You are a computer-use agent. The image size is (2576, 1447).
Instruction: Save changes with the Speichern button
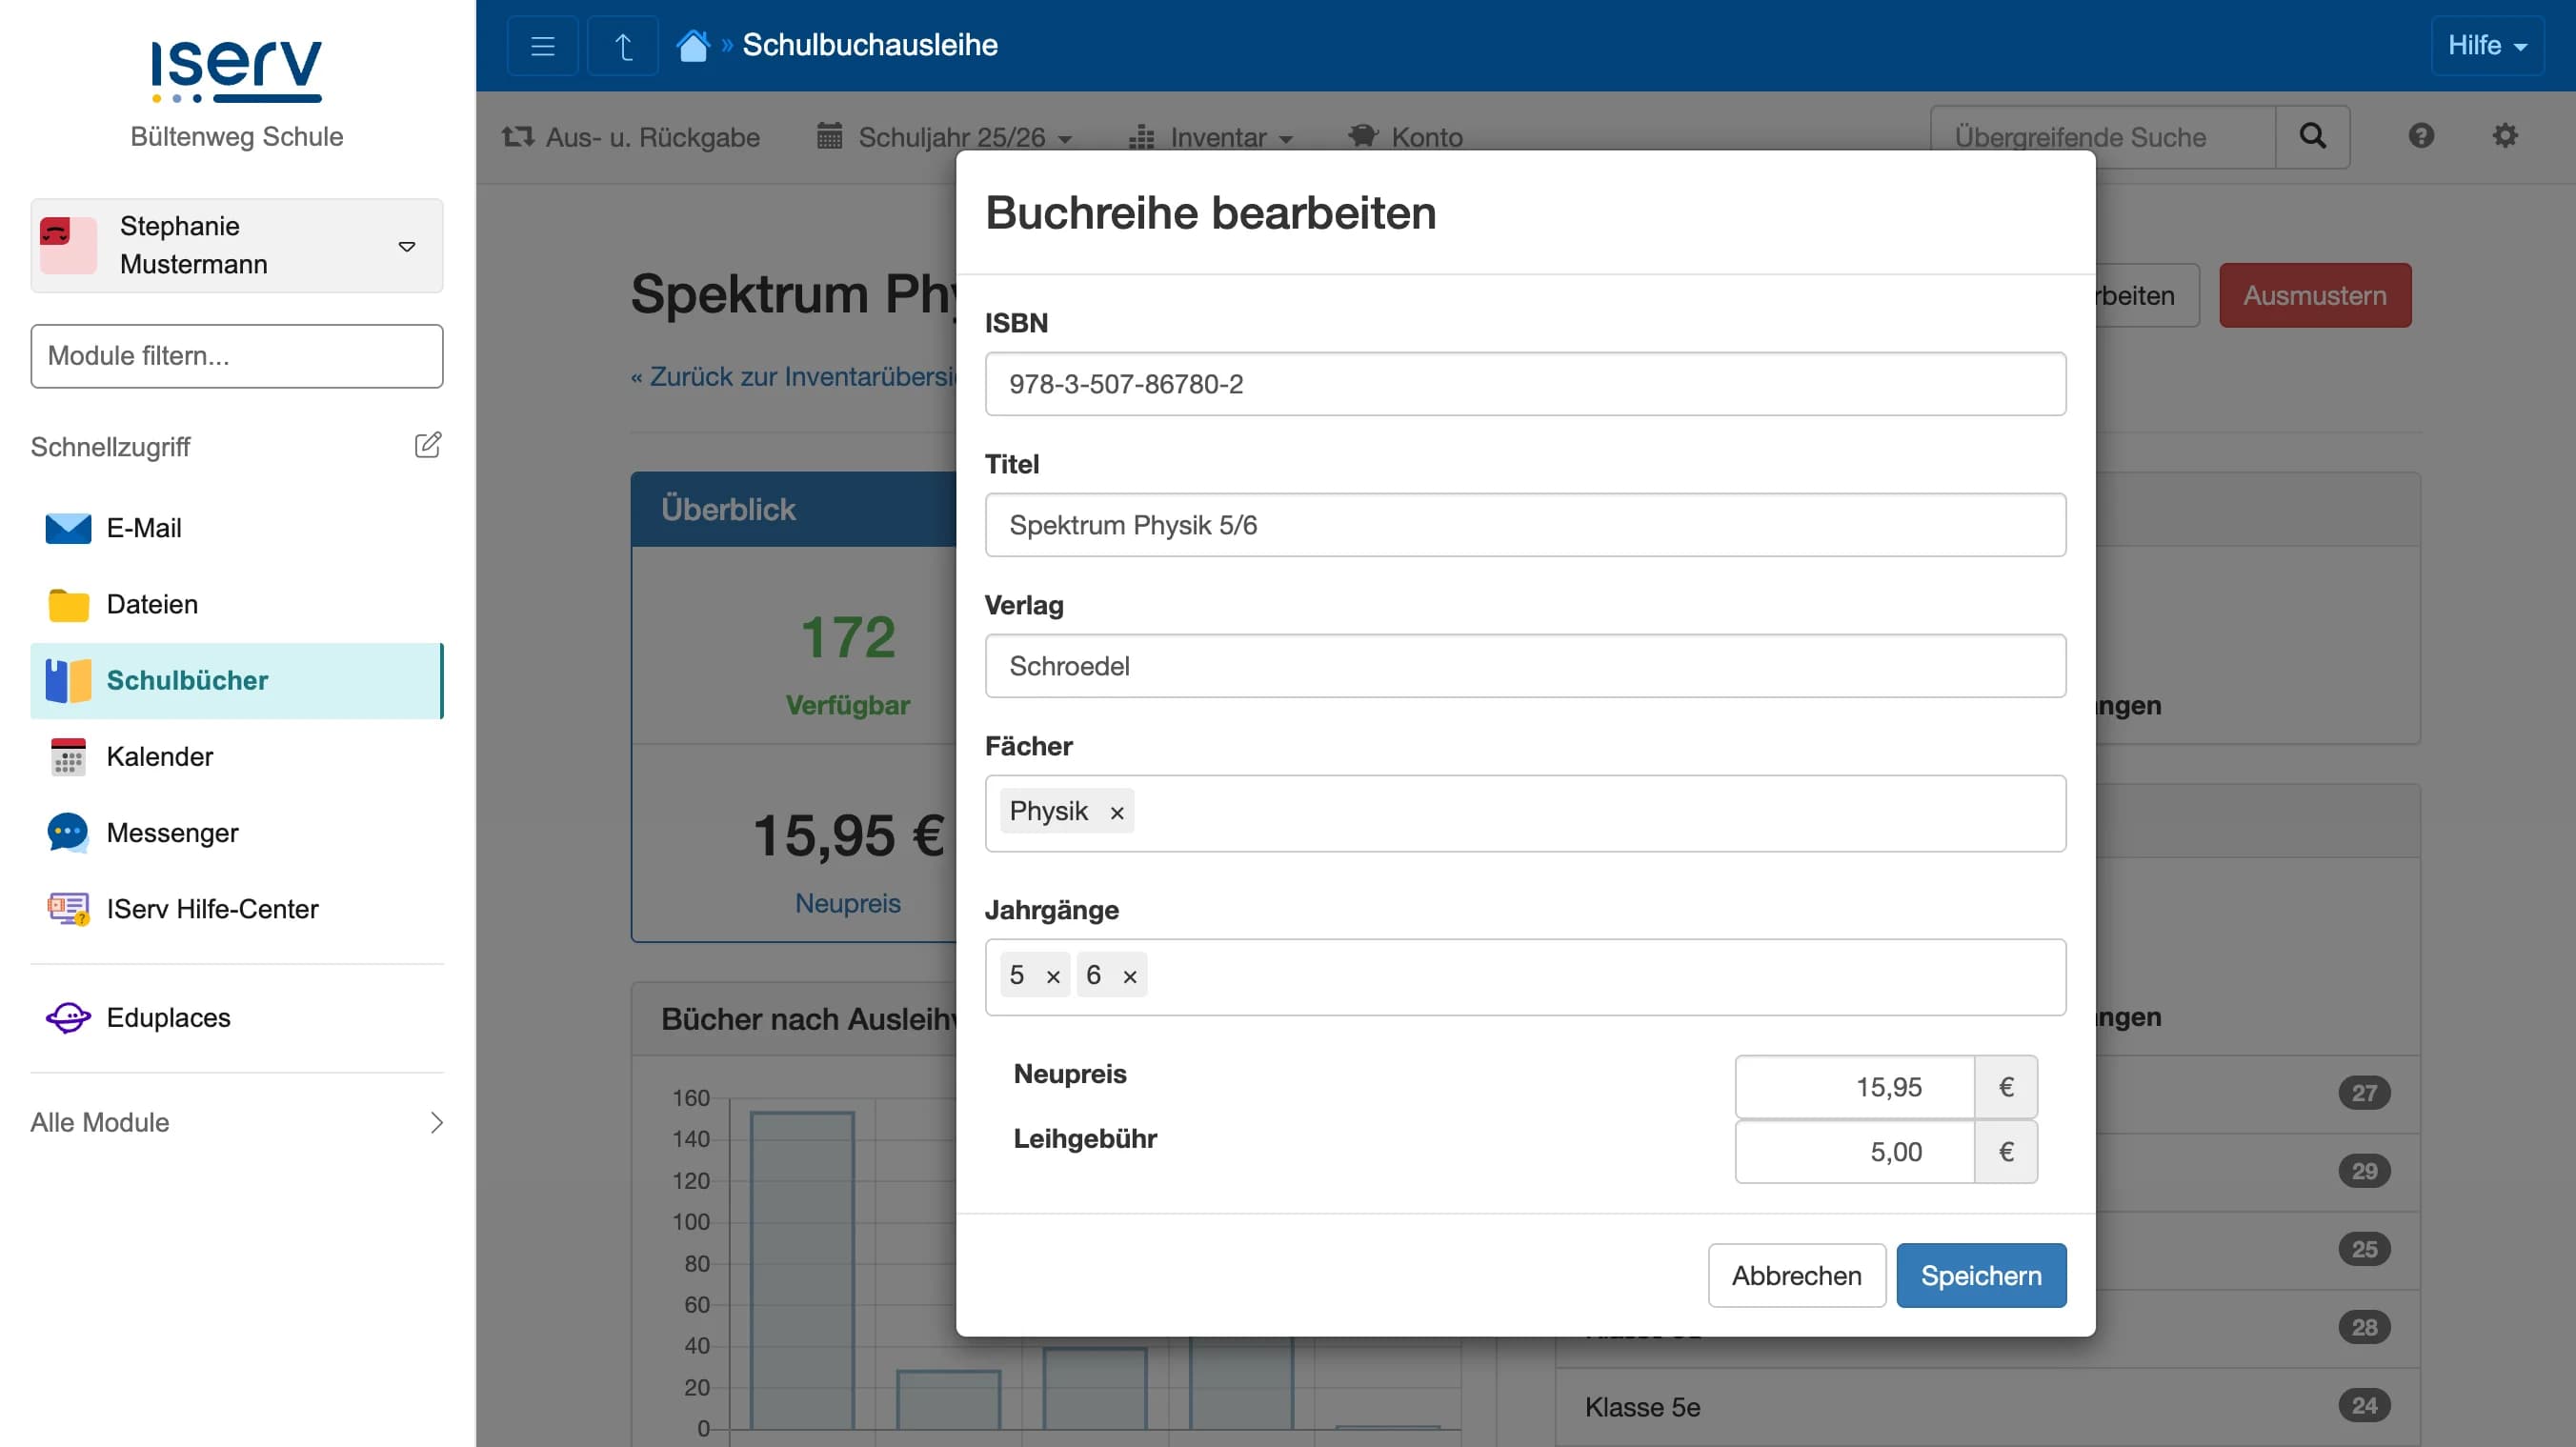click(x=1980, y=1275)
